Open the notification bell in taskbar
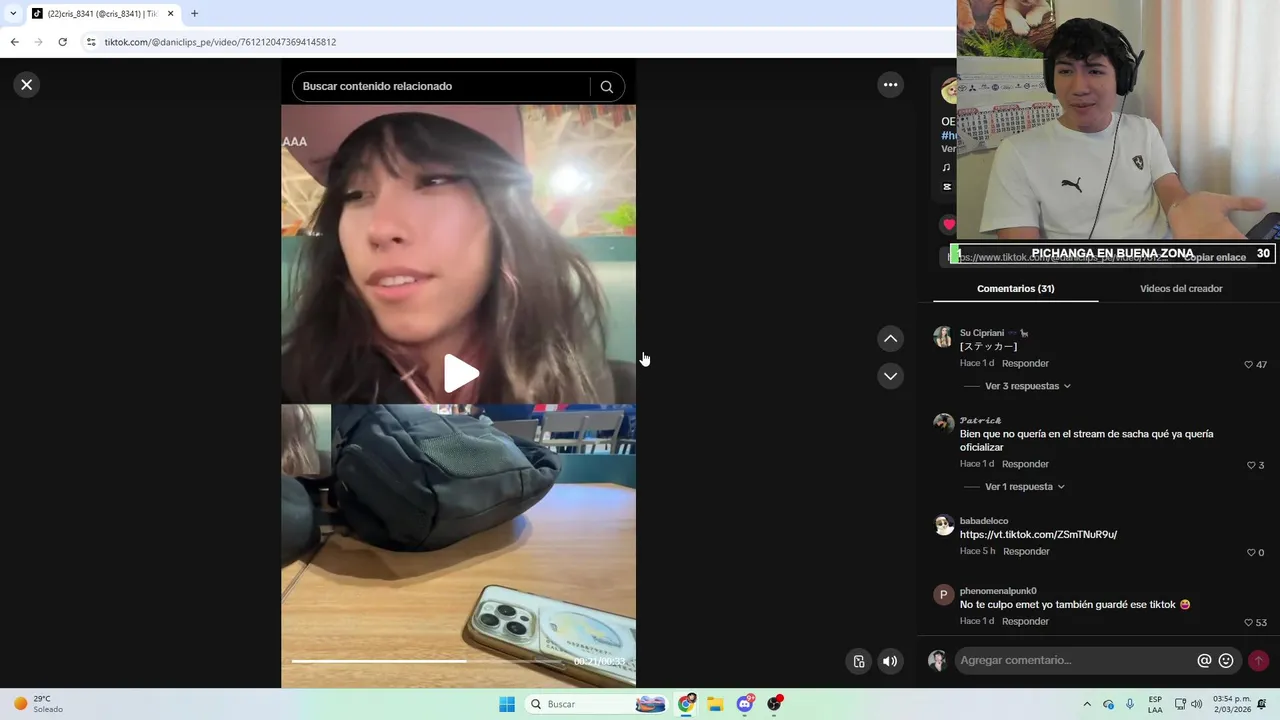Screen dimensions: 1280x720 tap(1262, 704)
